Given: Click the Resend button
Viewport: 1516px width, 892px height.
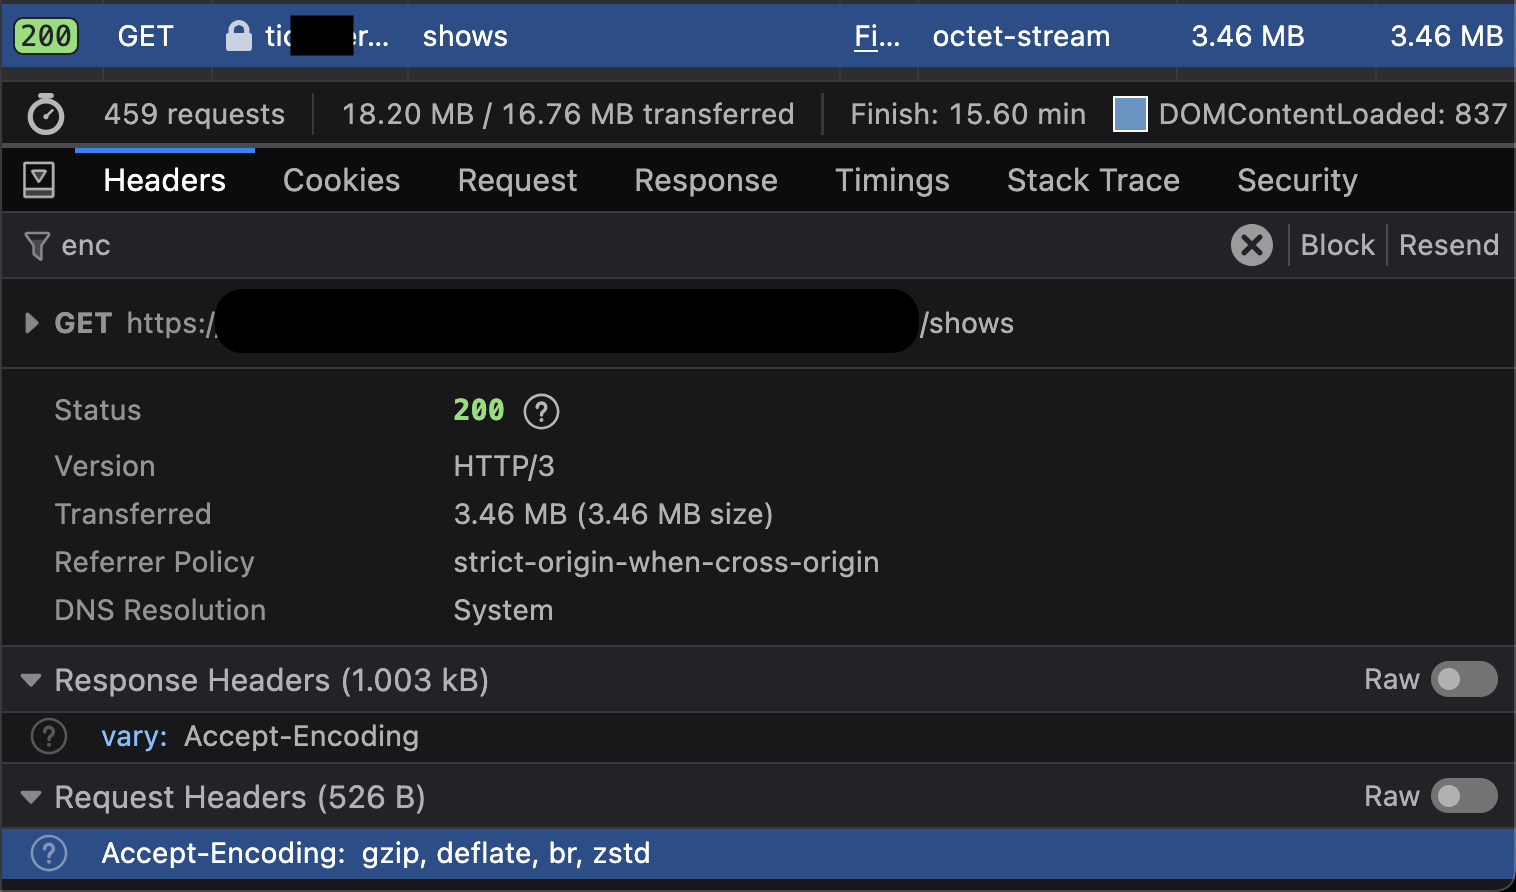Looking at the screenshot, I should (1448, 245).
